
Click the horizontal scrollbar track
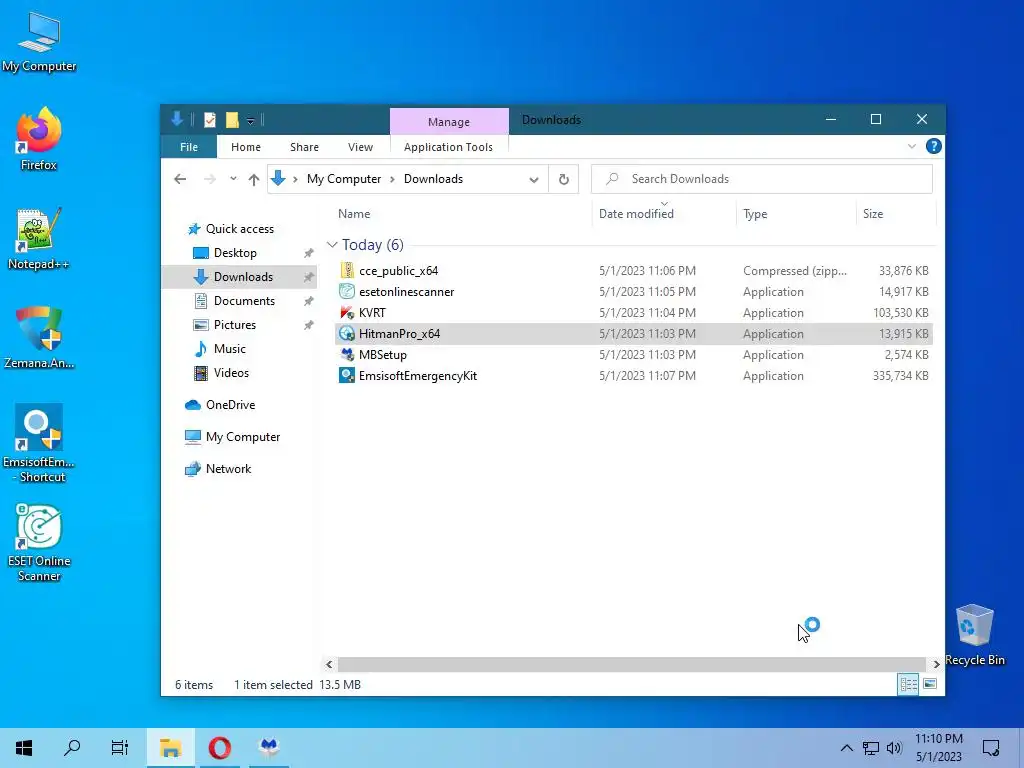point(632,664)
